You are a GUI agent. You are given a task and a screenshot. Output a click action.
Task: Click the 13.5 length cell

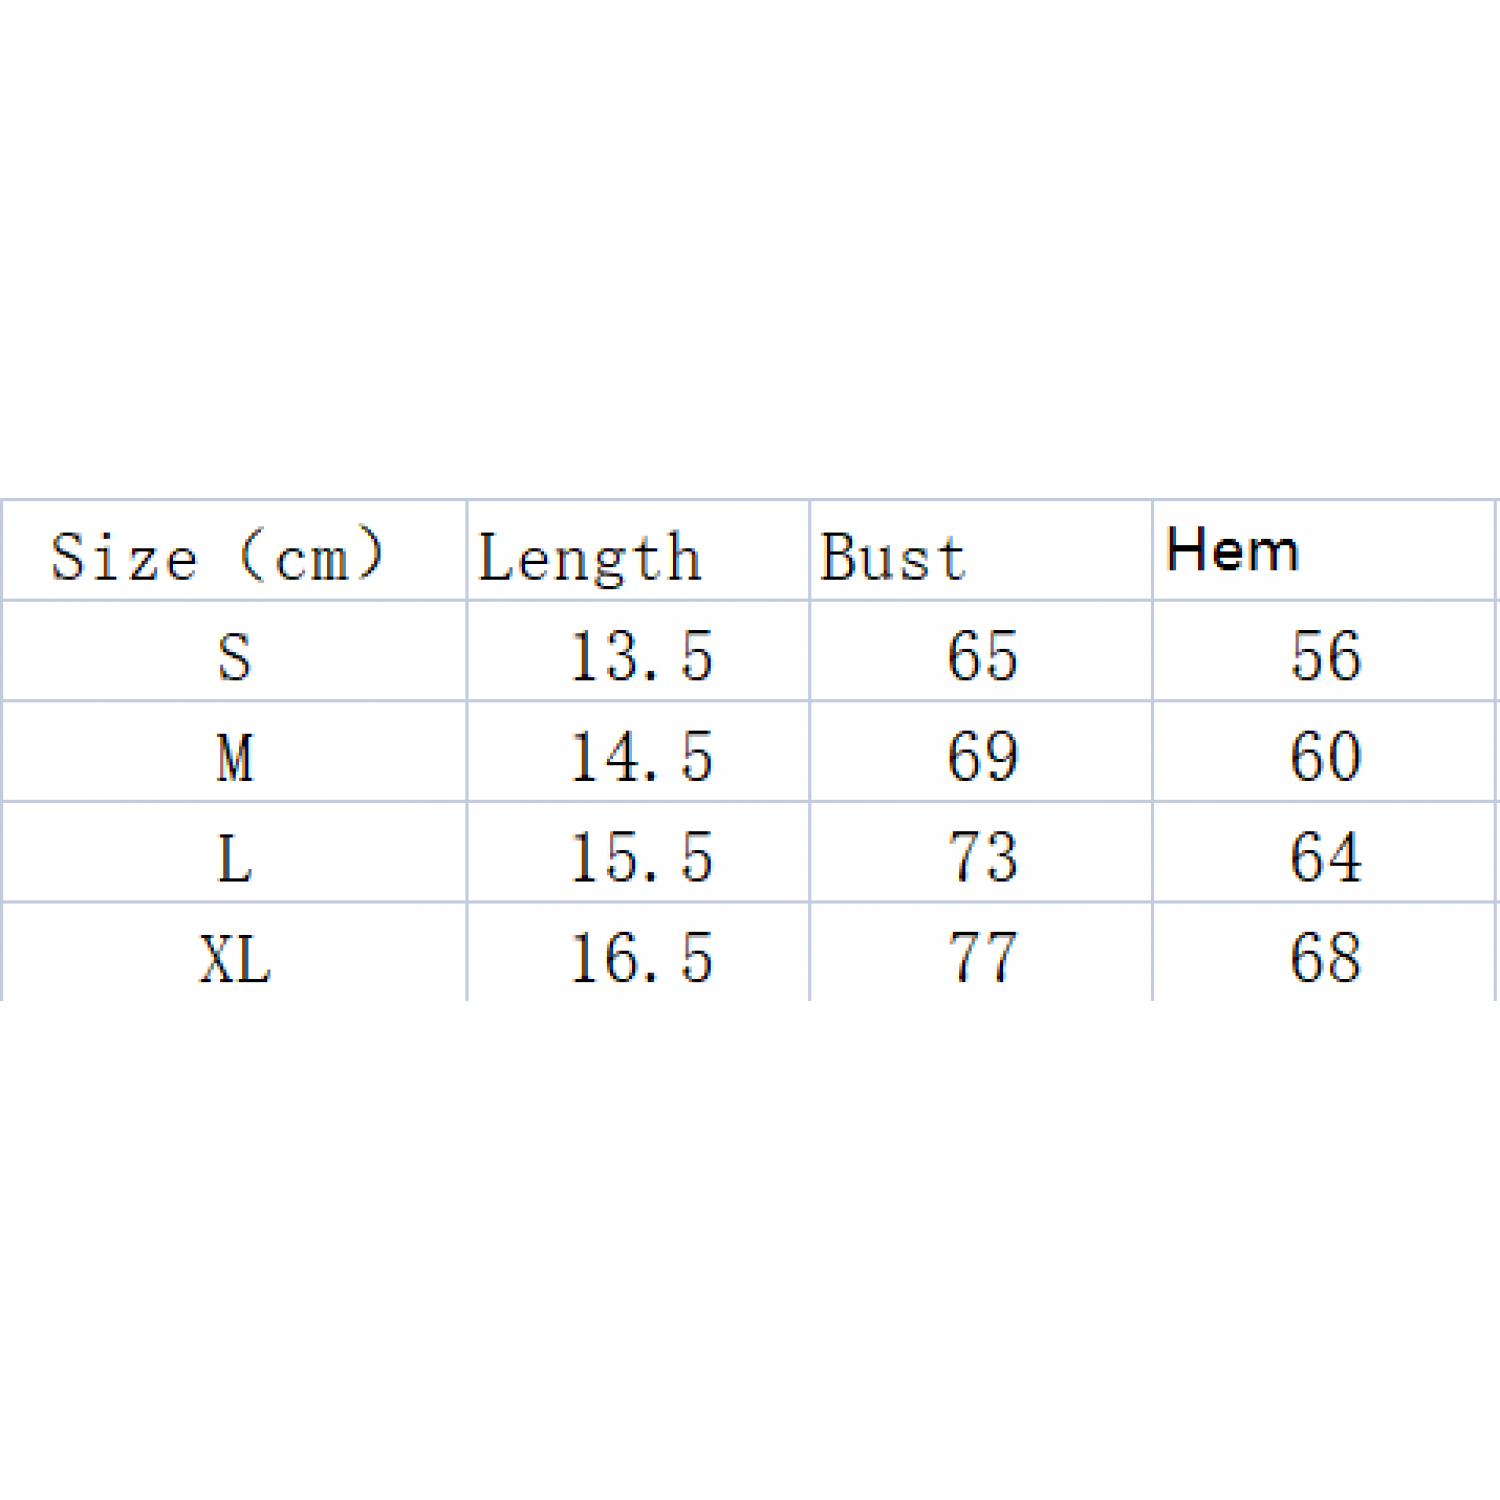click(x=641, y=657)
